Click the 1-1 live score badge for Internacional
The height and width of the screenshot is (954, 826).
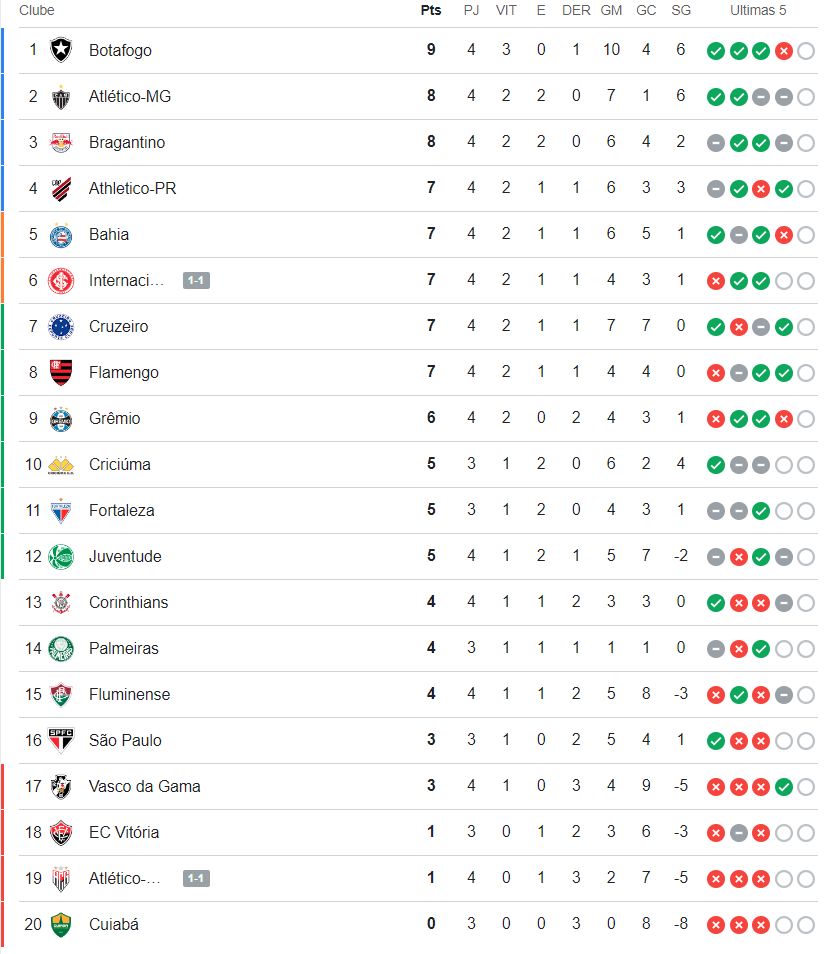(x=196, y=281)
